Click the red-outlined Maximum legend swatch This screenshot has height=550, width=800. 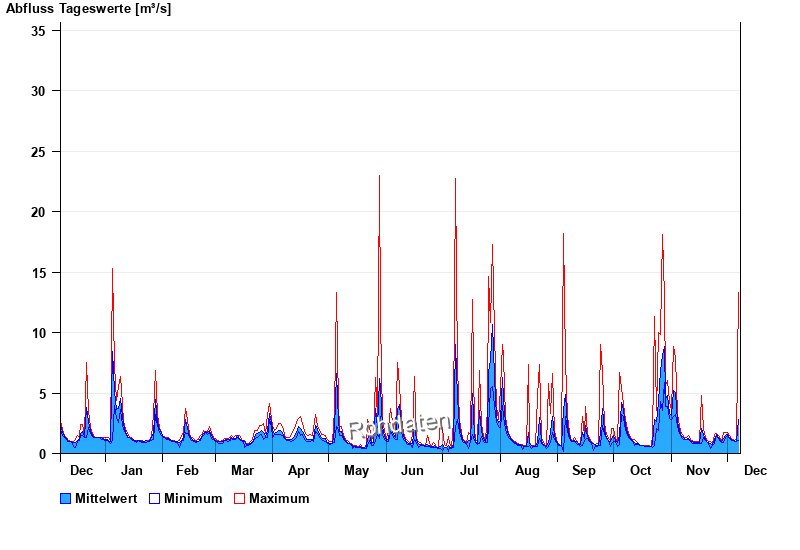(x=239, y=498)
